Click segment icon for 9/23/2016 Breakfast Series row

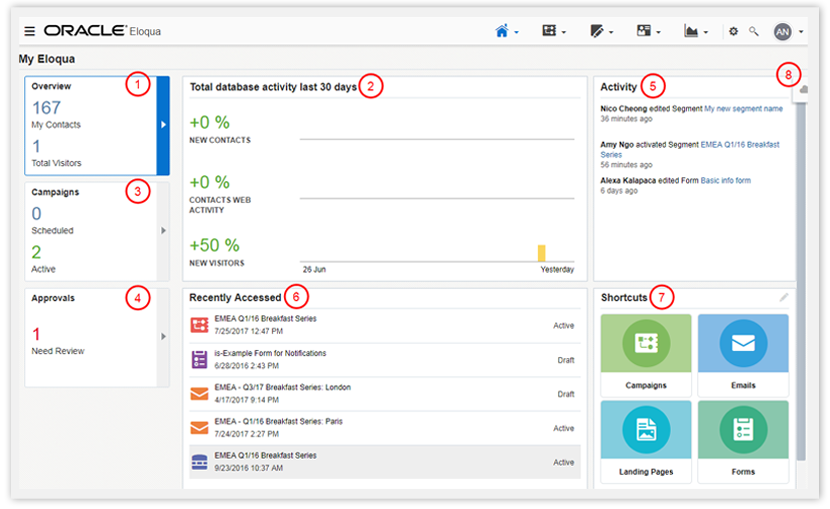pyautogui.click(x=200, y=462)
